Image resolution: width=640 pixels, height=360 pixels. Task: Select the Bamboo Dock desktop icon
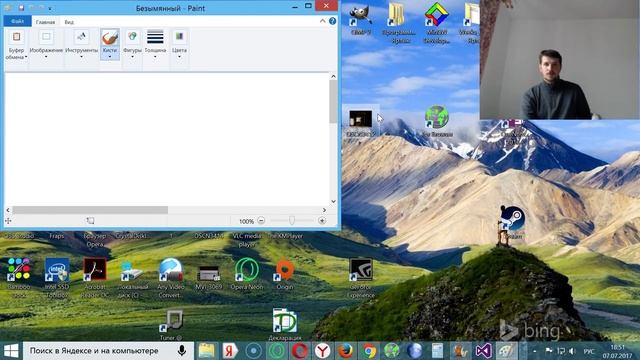[x=18, y=278]
